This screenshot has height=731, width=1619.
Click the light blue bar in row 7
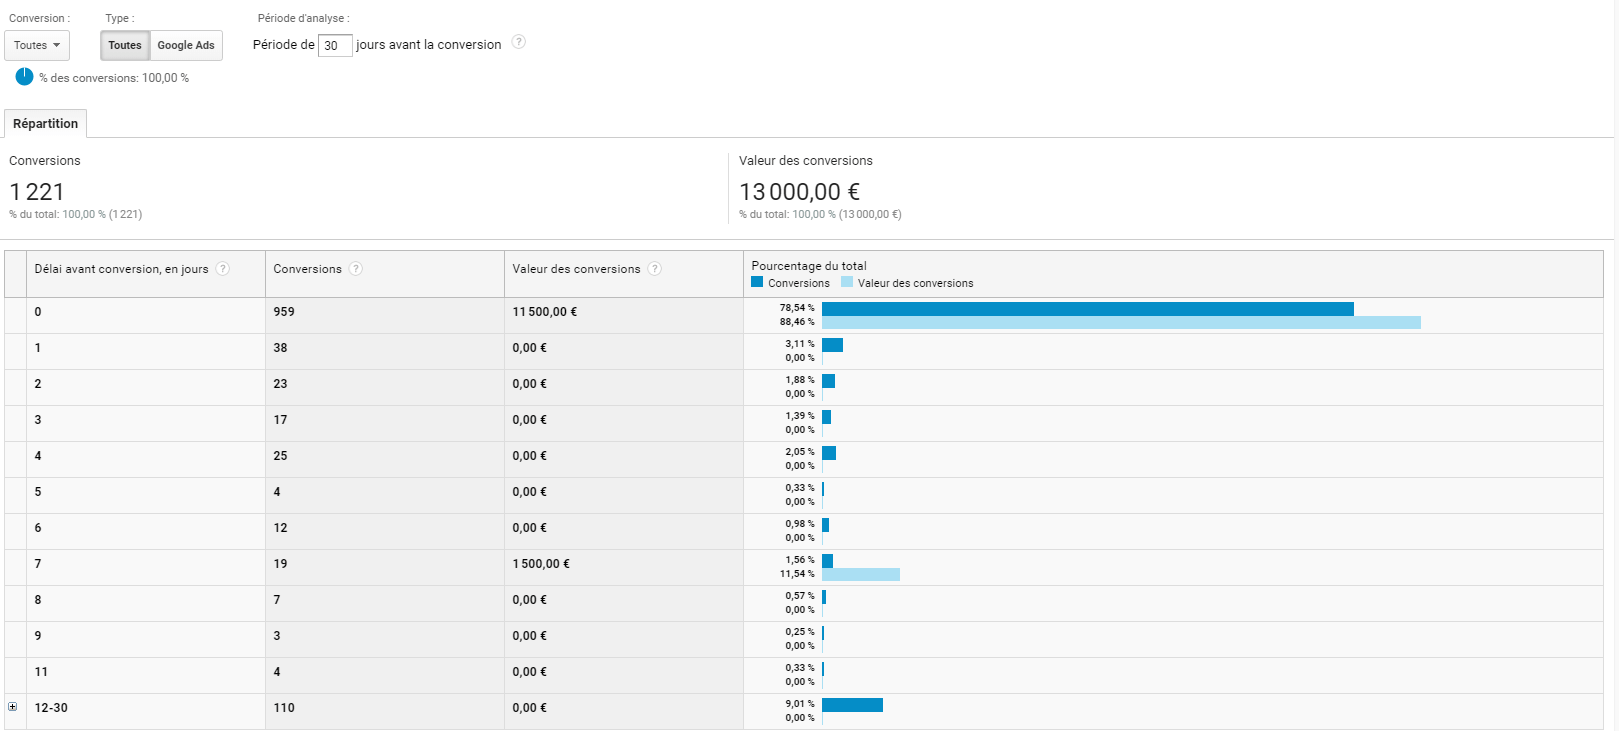[860, 575]
